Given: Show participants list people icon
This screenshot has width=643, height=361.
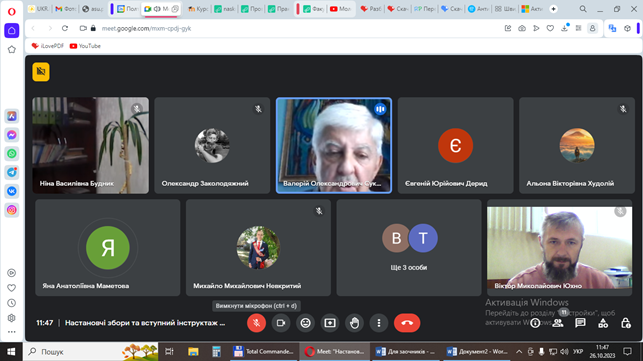Looking at the screenshot, I should point(558,323).
